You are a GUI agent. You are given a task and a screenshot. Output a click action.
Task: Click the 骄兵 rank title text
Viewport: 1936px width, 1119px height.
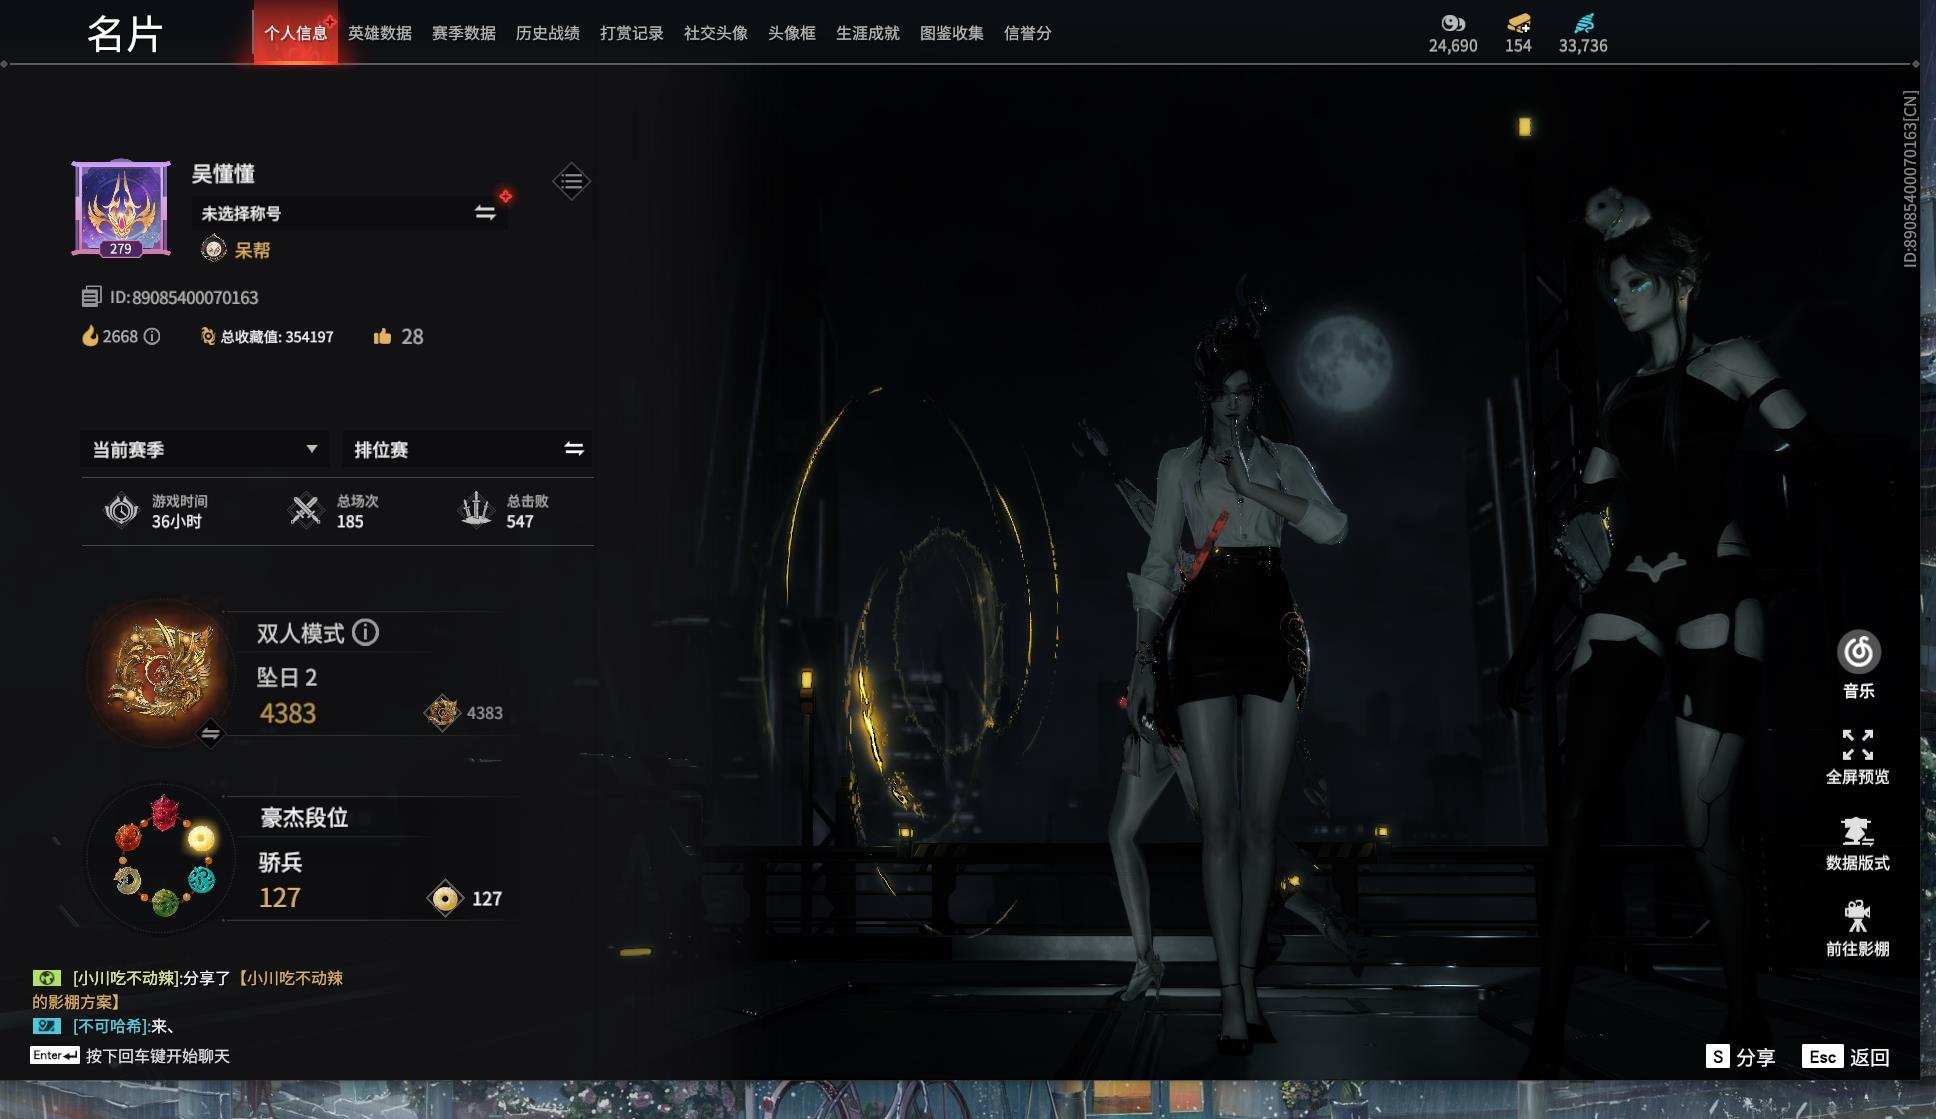pos(280,862)
